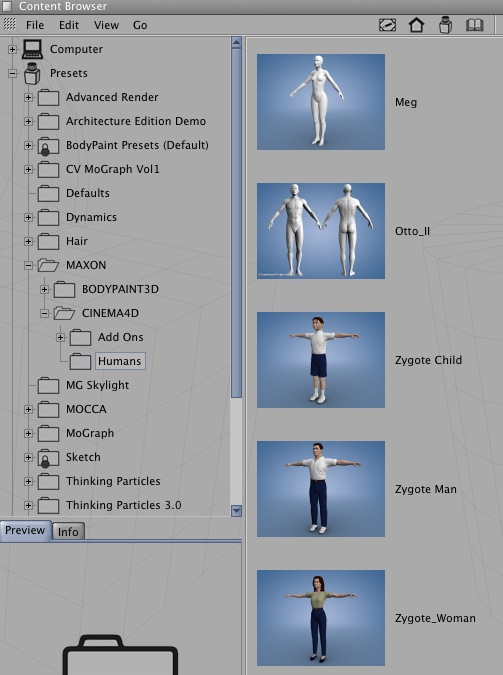Click the Add Ons folder icon
This screenshot has height=675, width=503.
tap(80, 338)
